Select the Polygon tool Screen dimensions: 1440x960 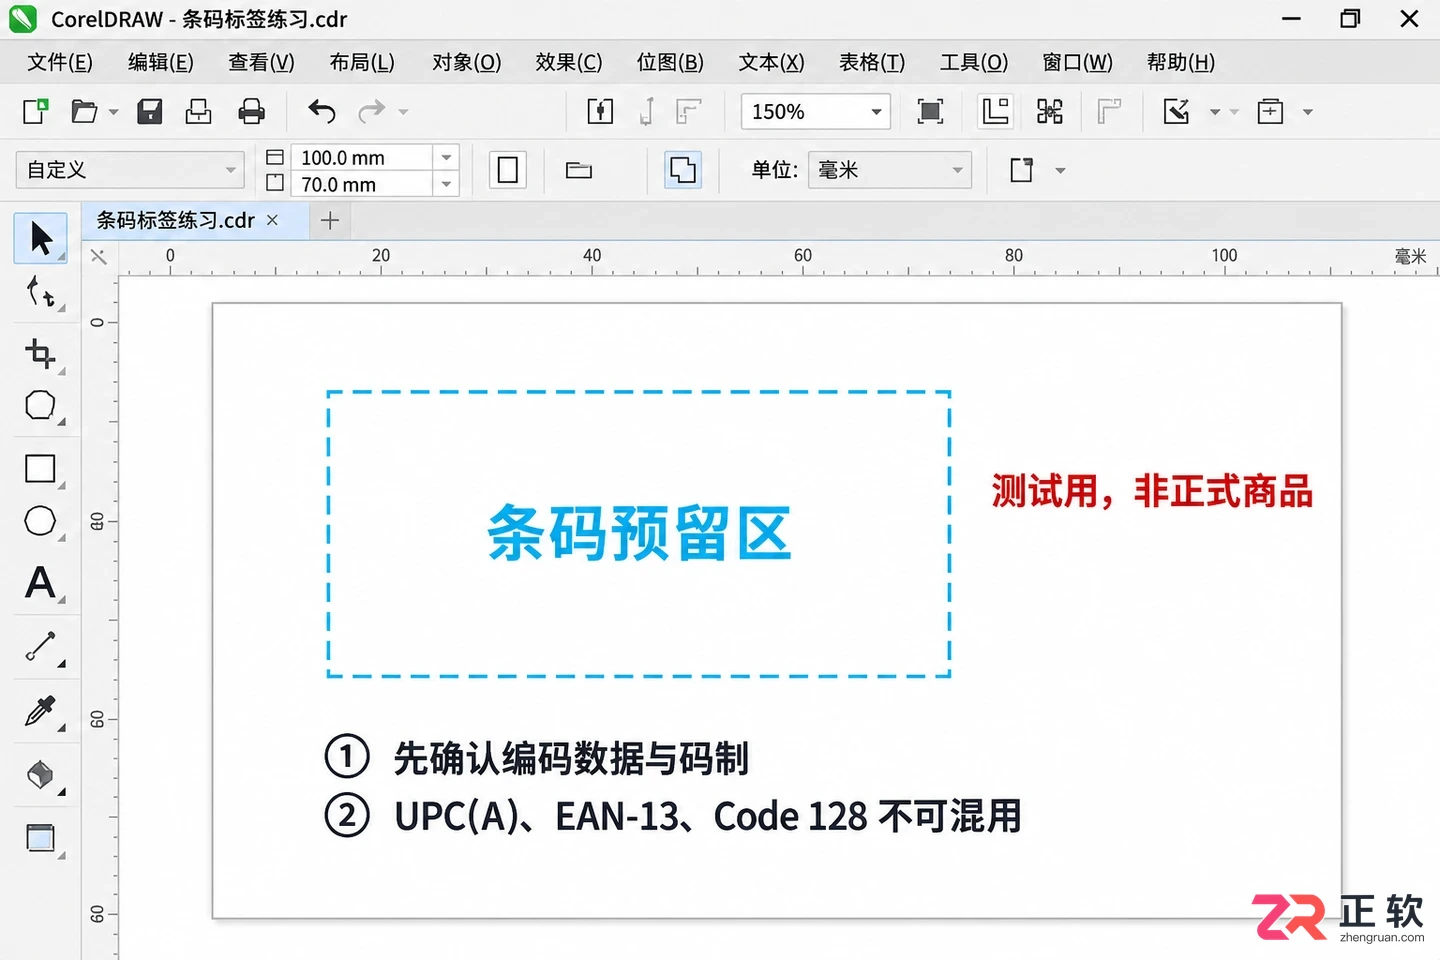40,405
